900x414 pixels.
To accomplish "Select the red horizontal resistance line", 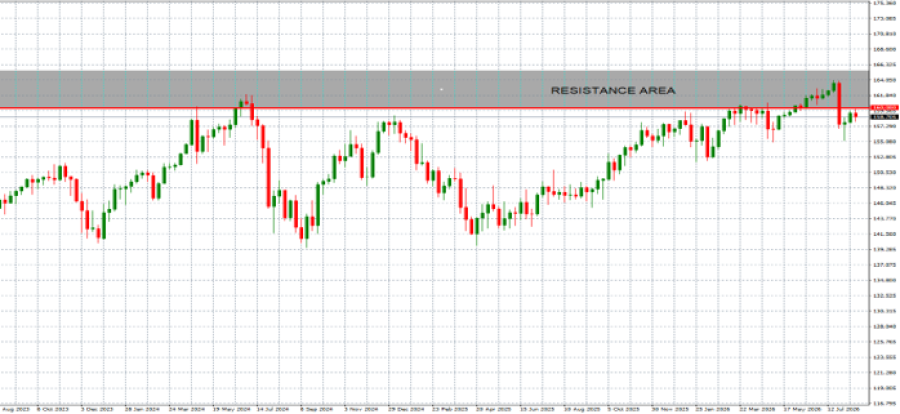I will tap(435, 107).
